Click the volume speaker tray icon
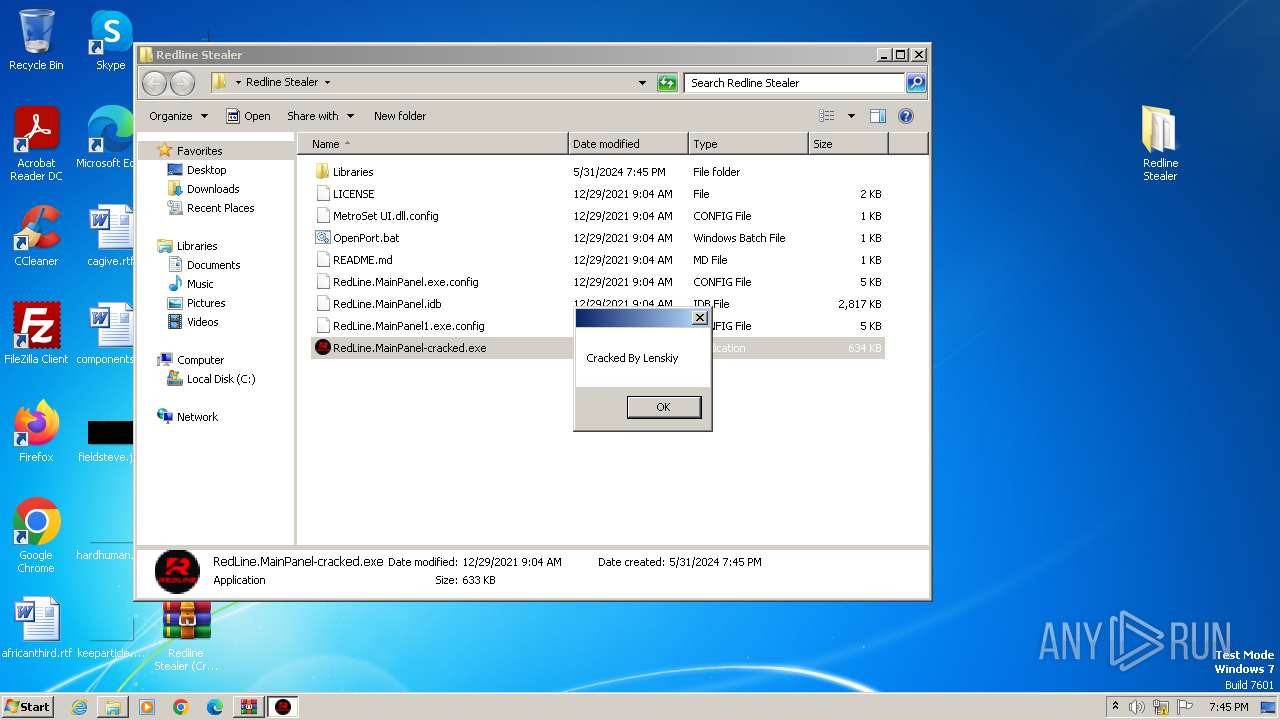 [1137, 707]
